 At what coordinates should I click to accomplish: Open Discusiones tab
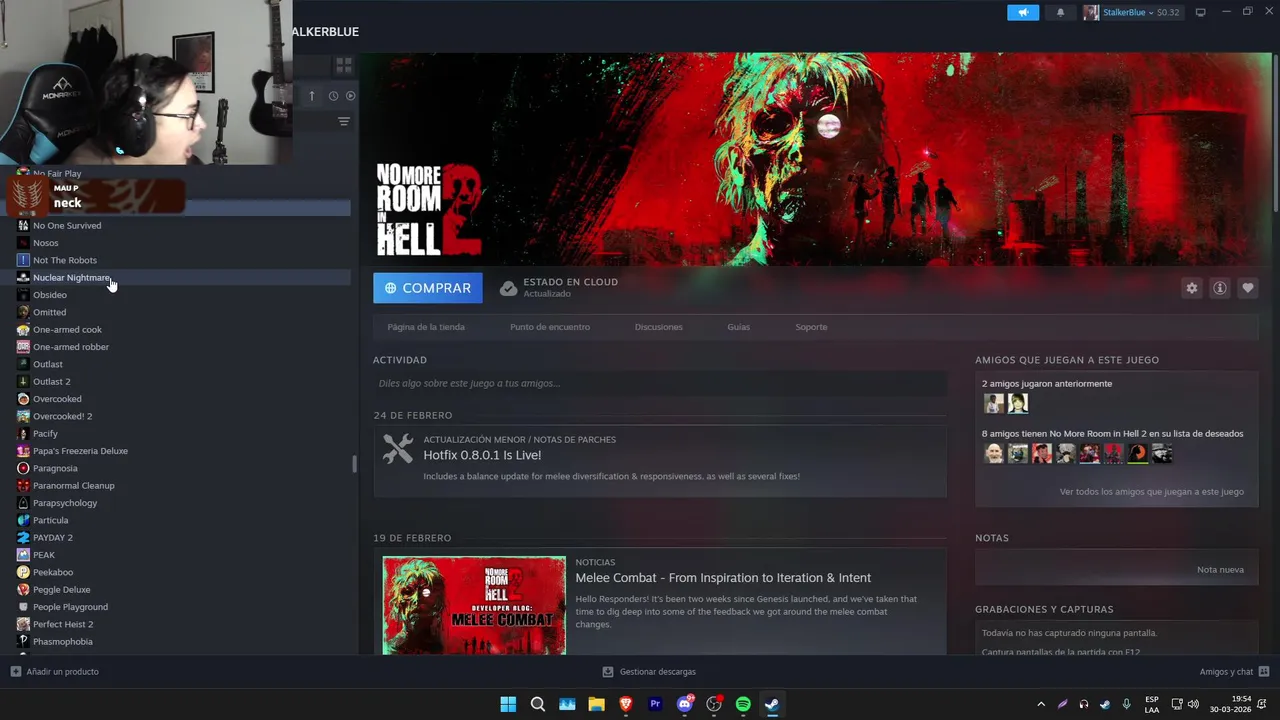click(x=659, y=327)
